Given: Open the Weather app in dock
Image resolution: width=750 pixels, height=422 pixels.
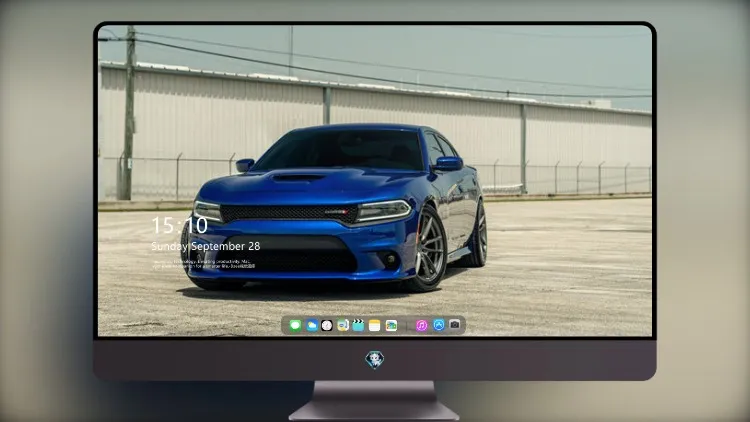Looking at the screenshot, I should [311, 325].
